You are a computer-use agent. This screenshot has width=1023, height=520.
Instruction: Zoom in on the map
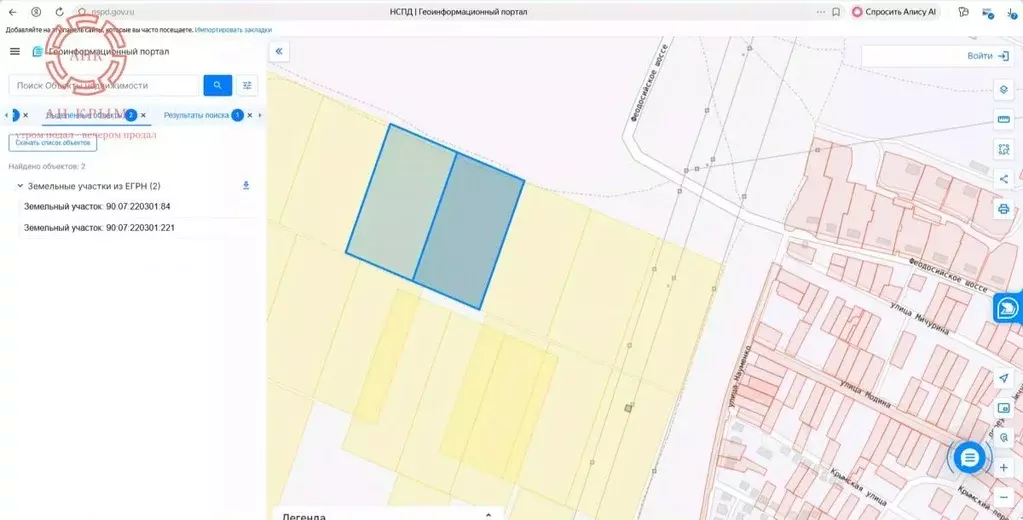[x=1003, y=467]
